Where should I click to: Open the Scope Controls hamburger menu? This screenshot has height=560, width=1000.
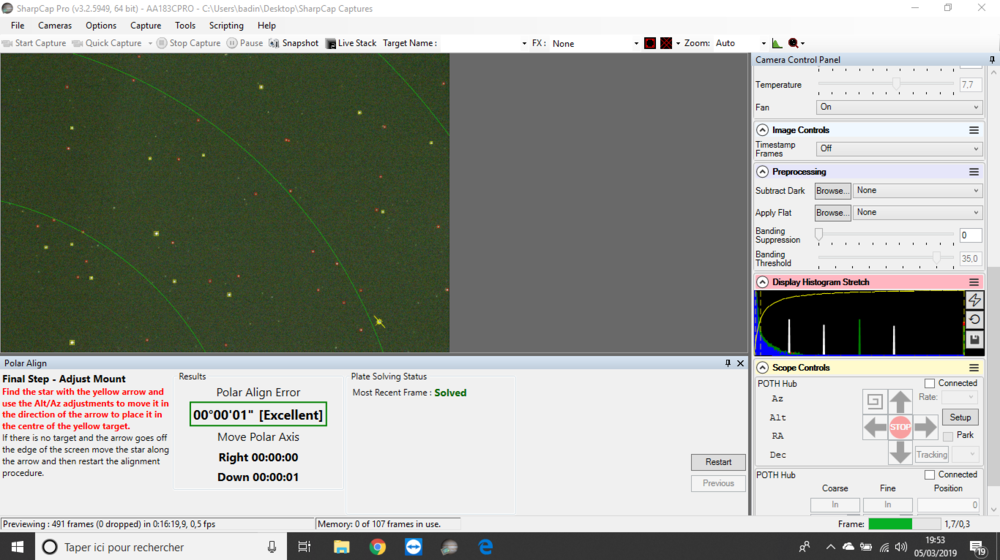974,367
